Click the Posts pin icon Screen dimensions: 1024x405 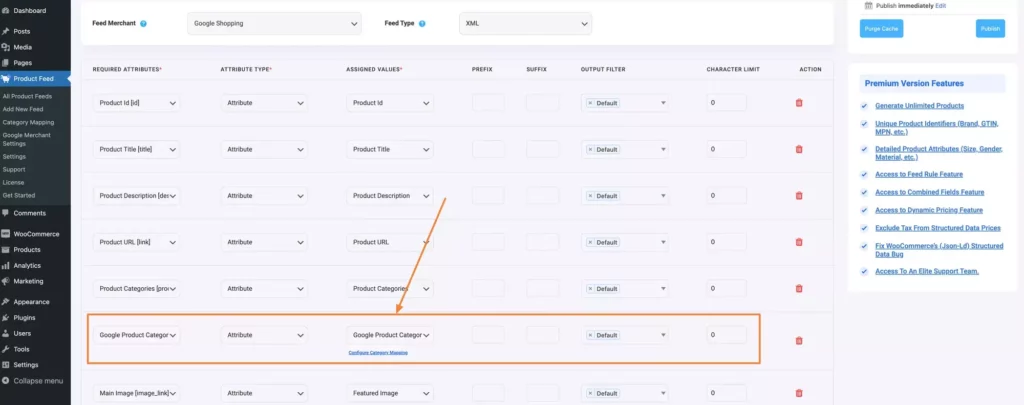[x=6, y=31]
